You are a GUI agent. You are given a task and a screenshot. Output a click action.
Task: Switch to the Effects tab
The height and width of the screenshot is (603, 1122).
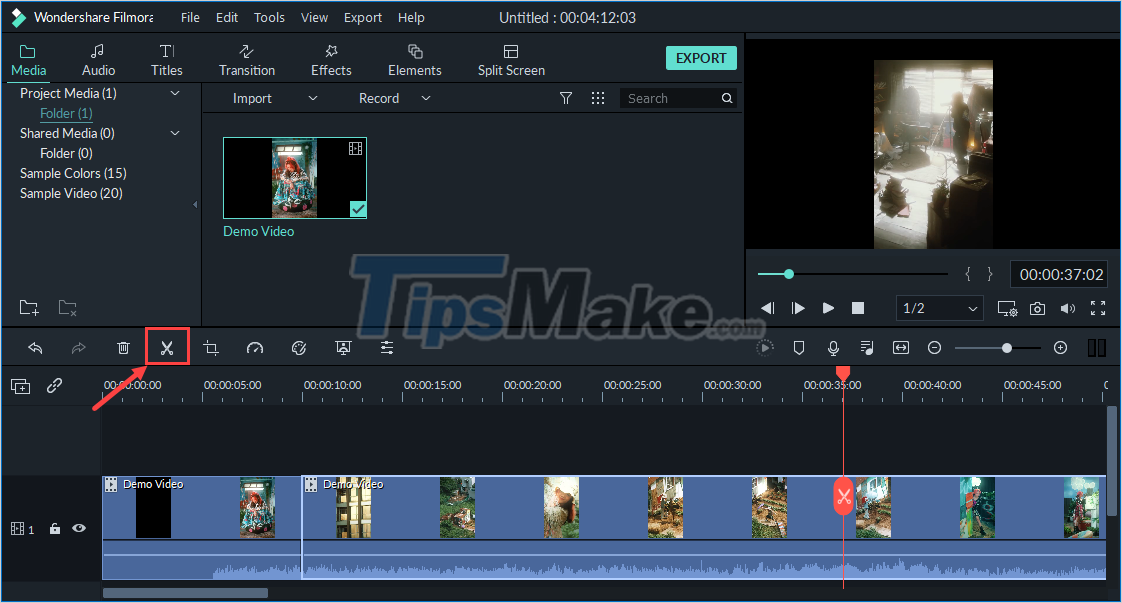[x=330, y=59]
